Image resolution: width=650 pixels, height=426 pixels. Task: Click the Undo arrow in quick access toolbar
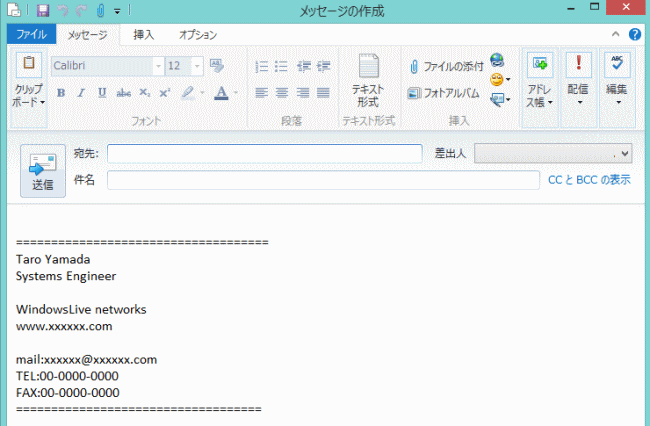pyautogui.click(x=63, y=10)
